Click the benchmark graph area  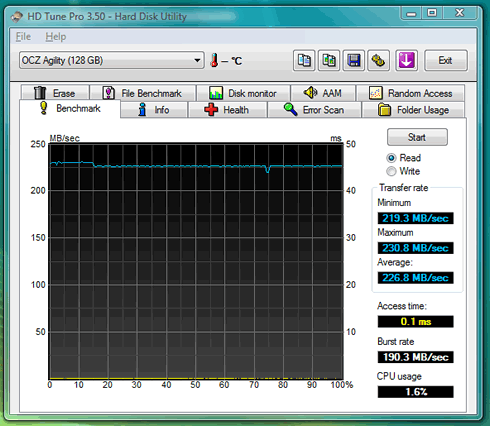click(196, 261)
